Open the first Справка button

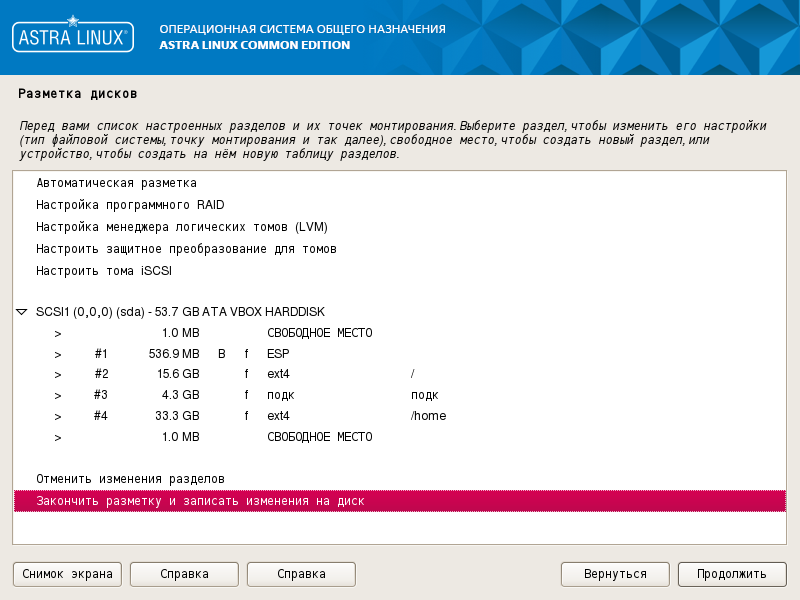tap(183, 574)
